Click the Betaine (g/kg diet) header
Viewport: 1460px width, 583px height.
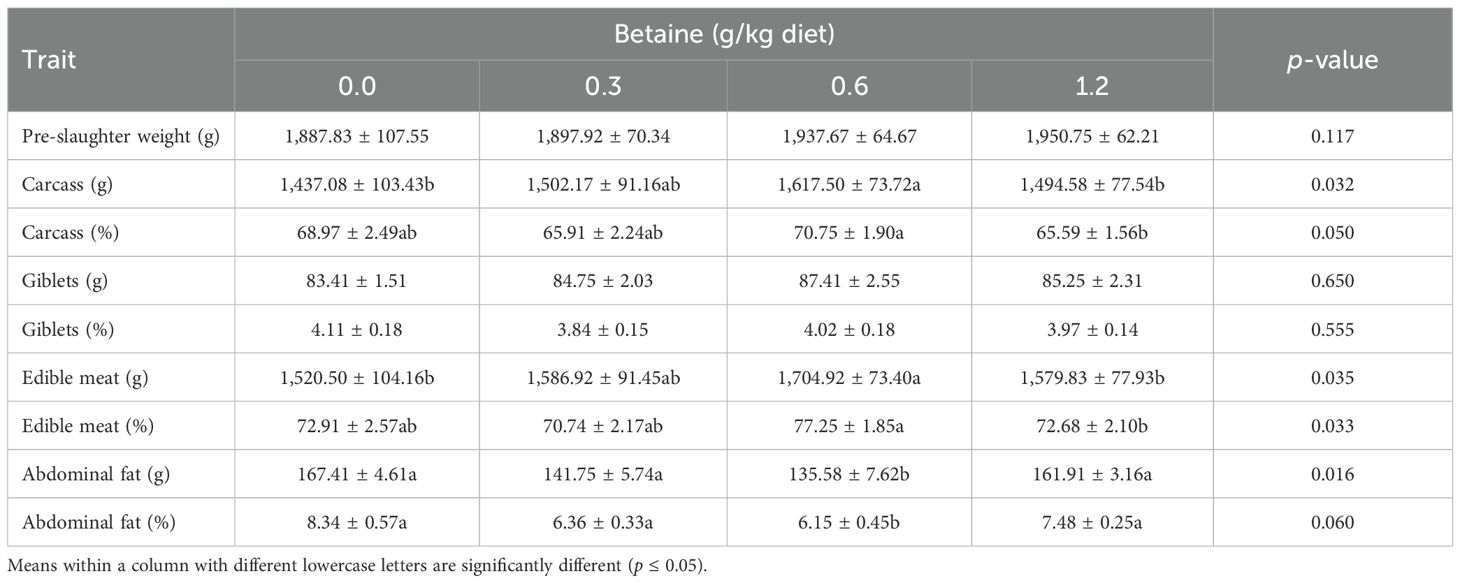click(723, 34)
